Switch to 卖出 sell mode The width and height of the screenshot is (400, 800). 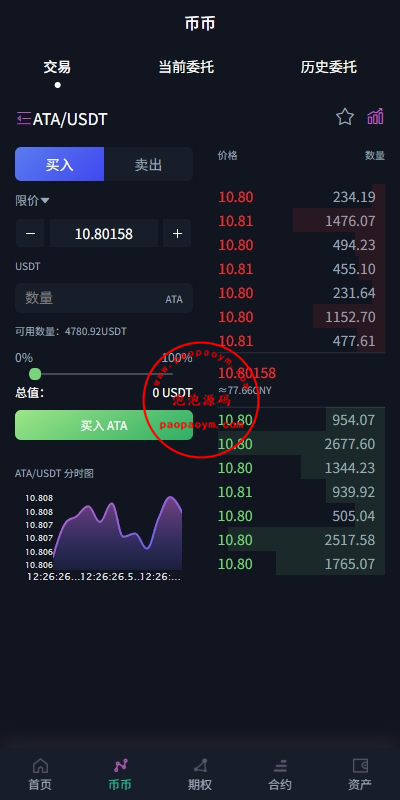point(148,164)
